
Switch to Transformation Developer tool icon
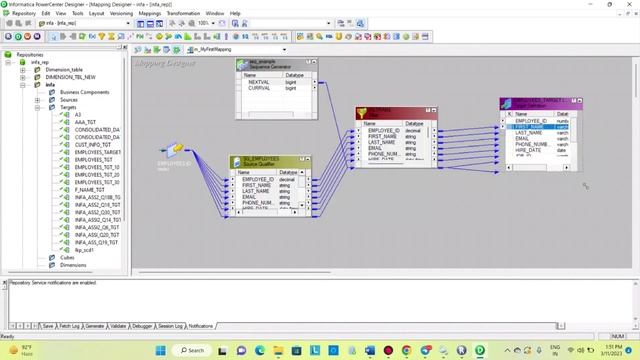[157, 50]
